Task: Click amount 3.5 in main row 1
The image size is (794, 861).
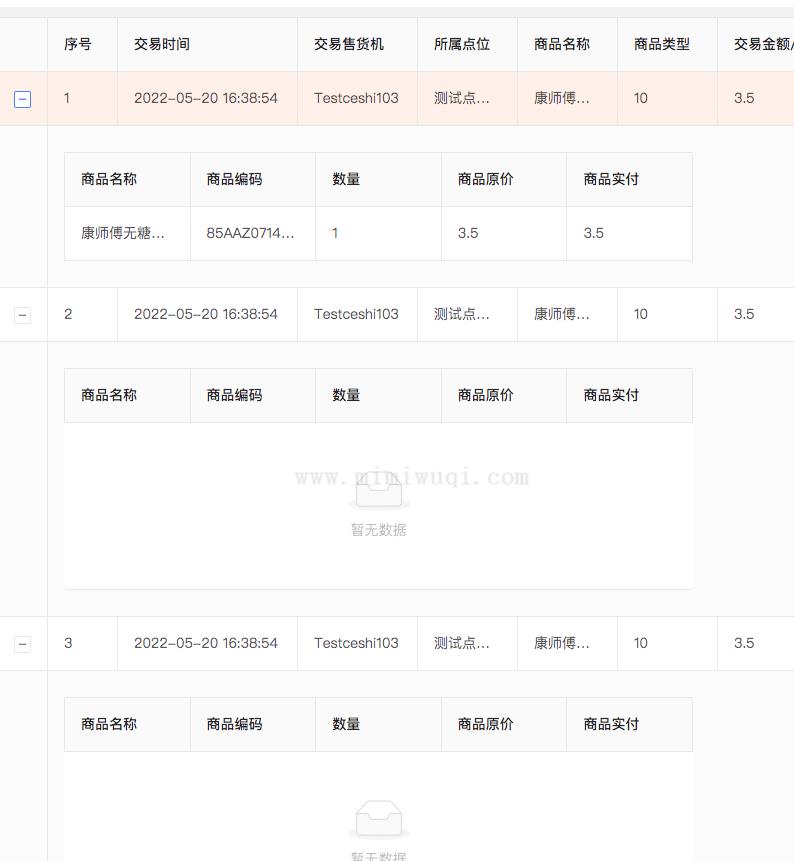Action: pyautogui.click(x=744, y=98)
